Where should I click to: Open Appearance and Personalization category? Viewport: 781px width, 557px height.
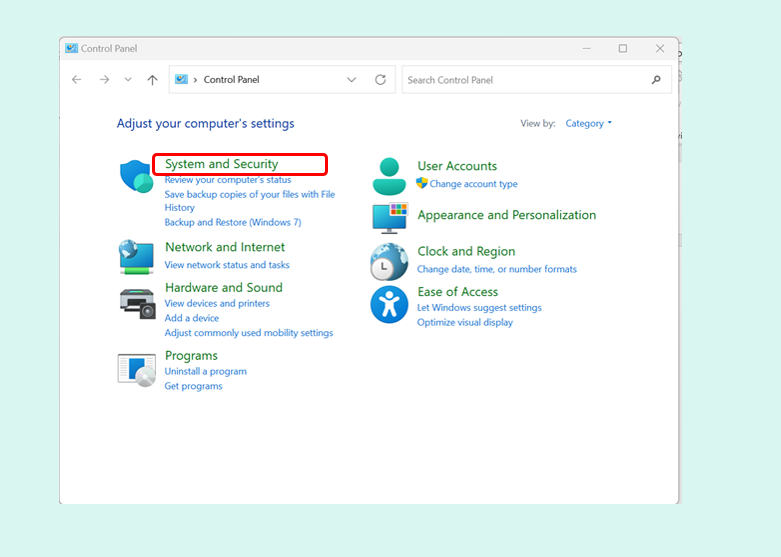point(507,215)
